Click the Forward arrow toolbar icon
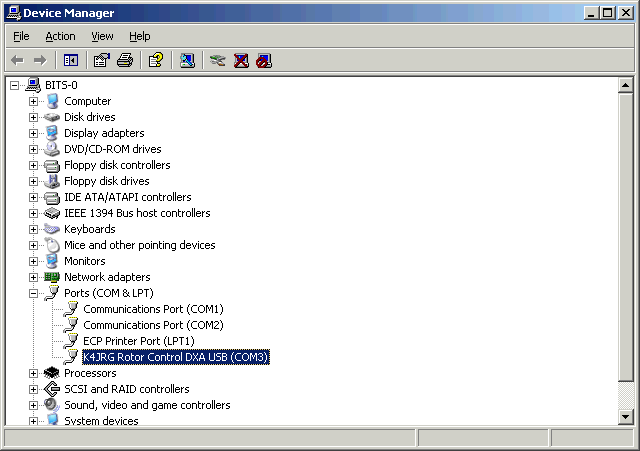640x451 pixels. (40, 60)
